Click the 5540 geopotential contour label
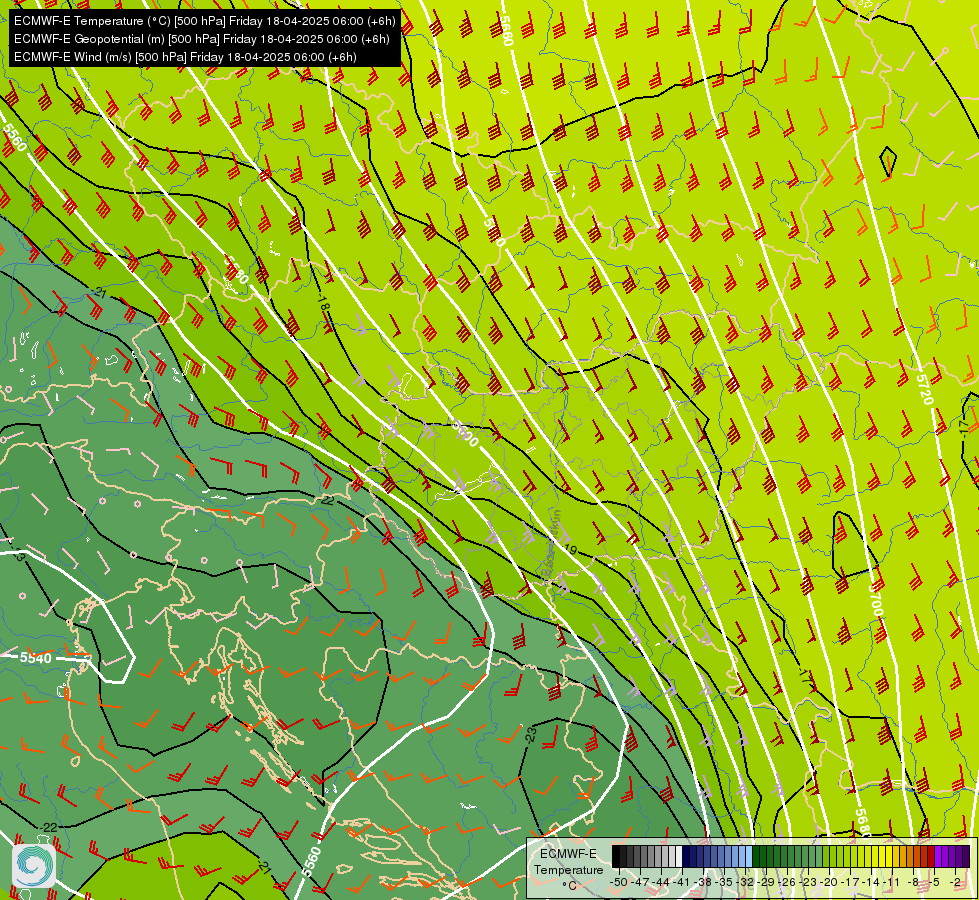Viewport: 979px width, 900px height. 36,658
